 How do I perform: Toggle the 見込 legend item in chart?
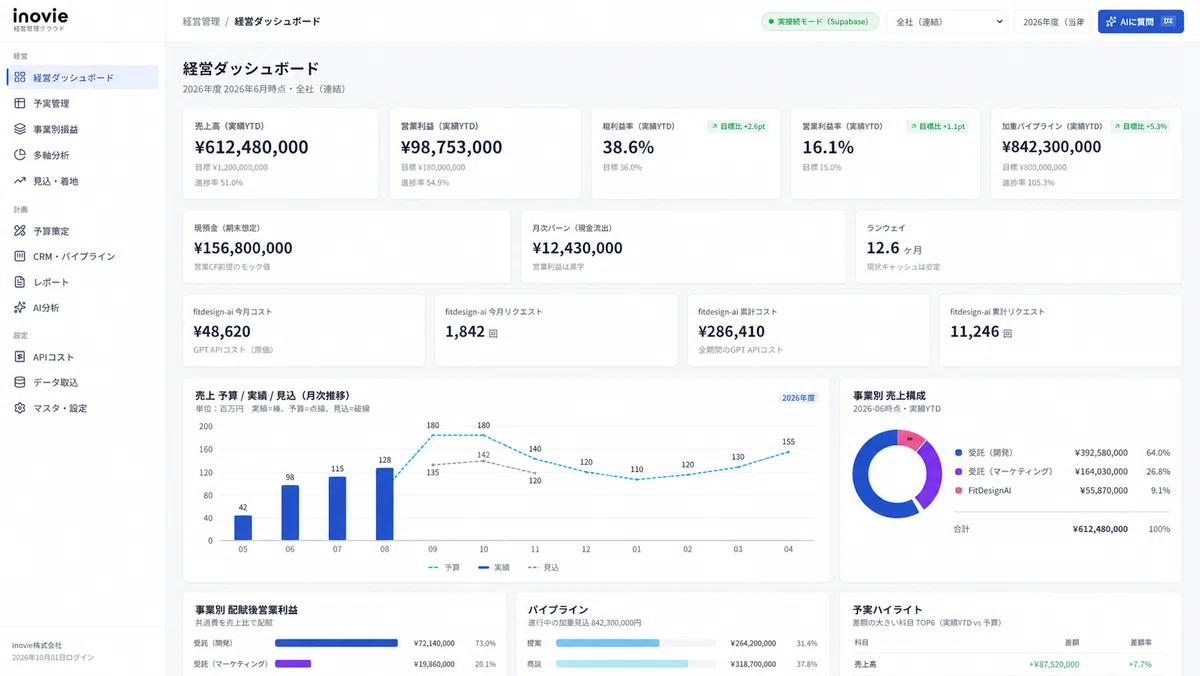543,567
